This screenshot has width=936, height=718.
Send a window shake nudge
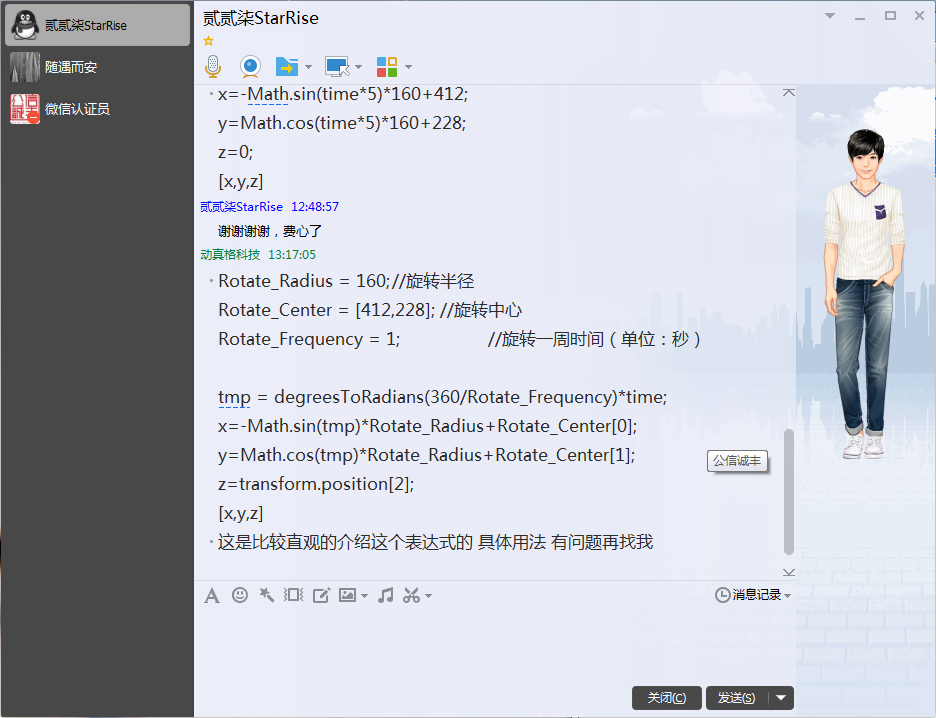[293, 595]
